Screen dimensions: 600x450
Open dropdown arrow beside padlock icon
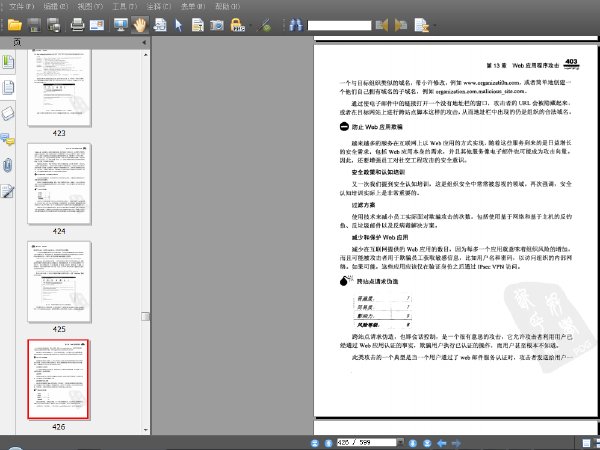click(250, 26)
